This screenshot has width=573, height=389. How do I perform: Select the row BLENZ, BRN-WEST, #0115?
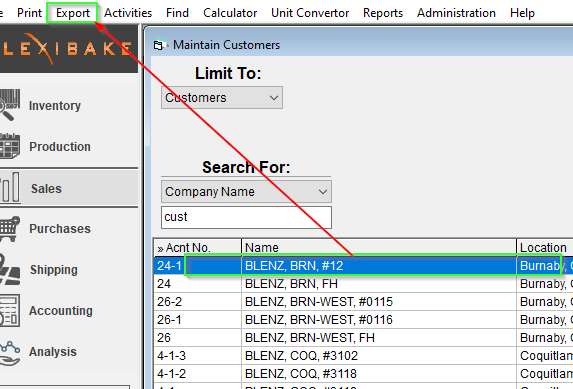tap(363, 302)
